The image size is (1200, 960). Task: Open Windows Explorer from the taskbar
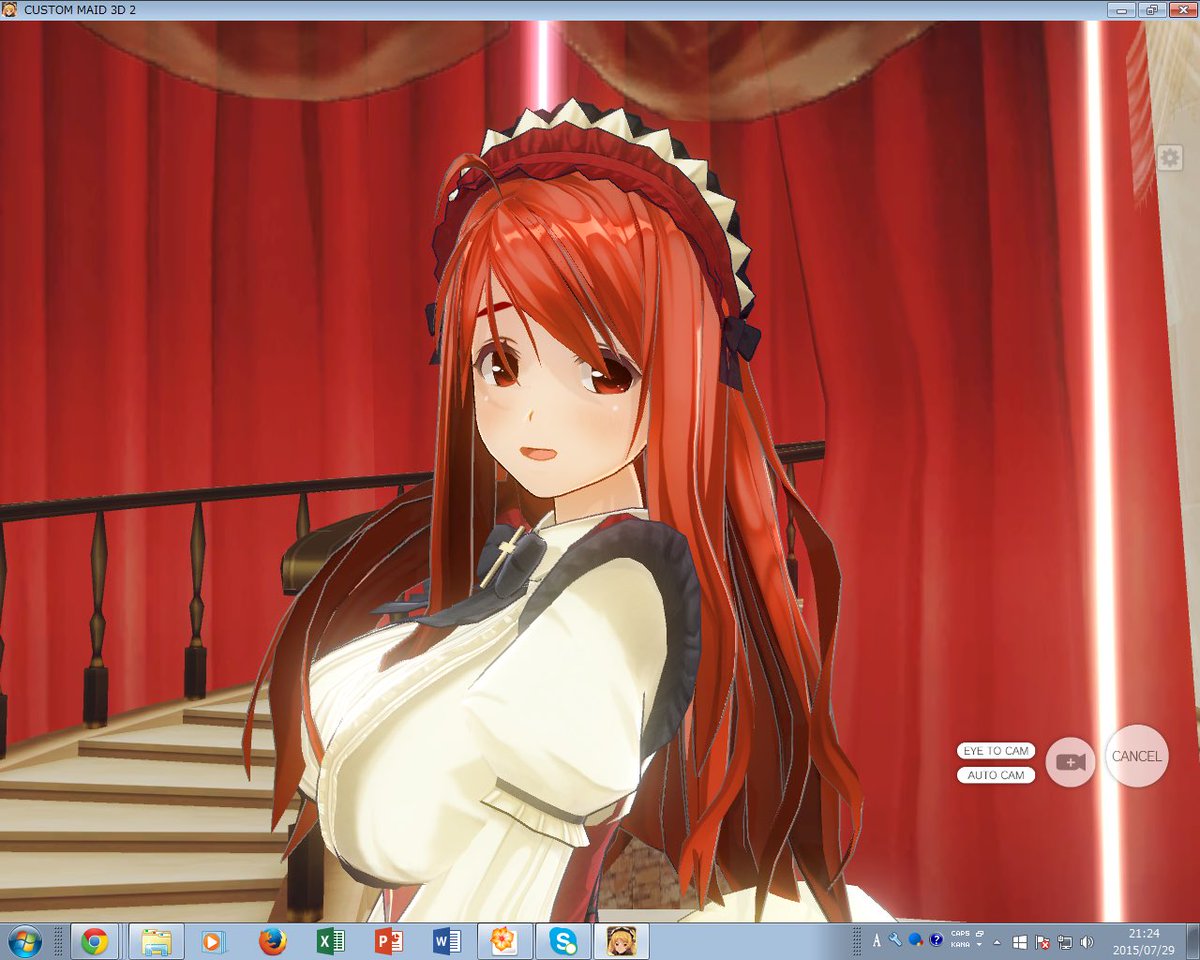tap(155, 941)
